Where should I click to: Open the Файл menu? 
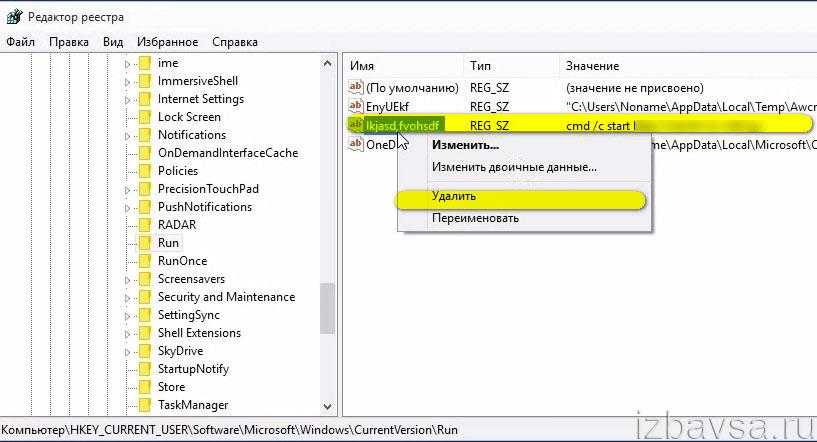point(20,42)
